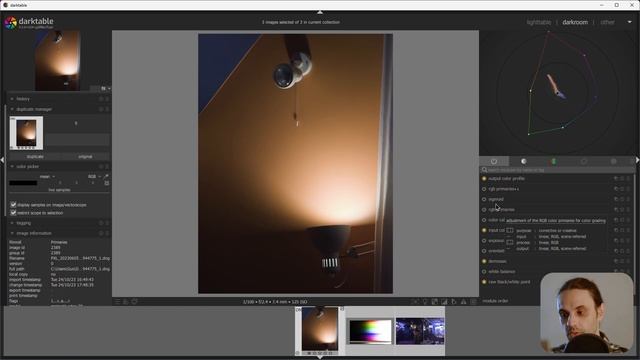Open instance menu of input color profile module

pos(616,230)
